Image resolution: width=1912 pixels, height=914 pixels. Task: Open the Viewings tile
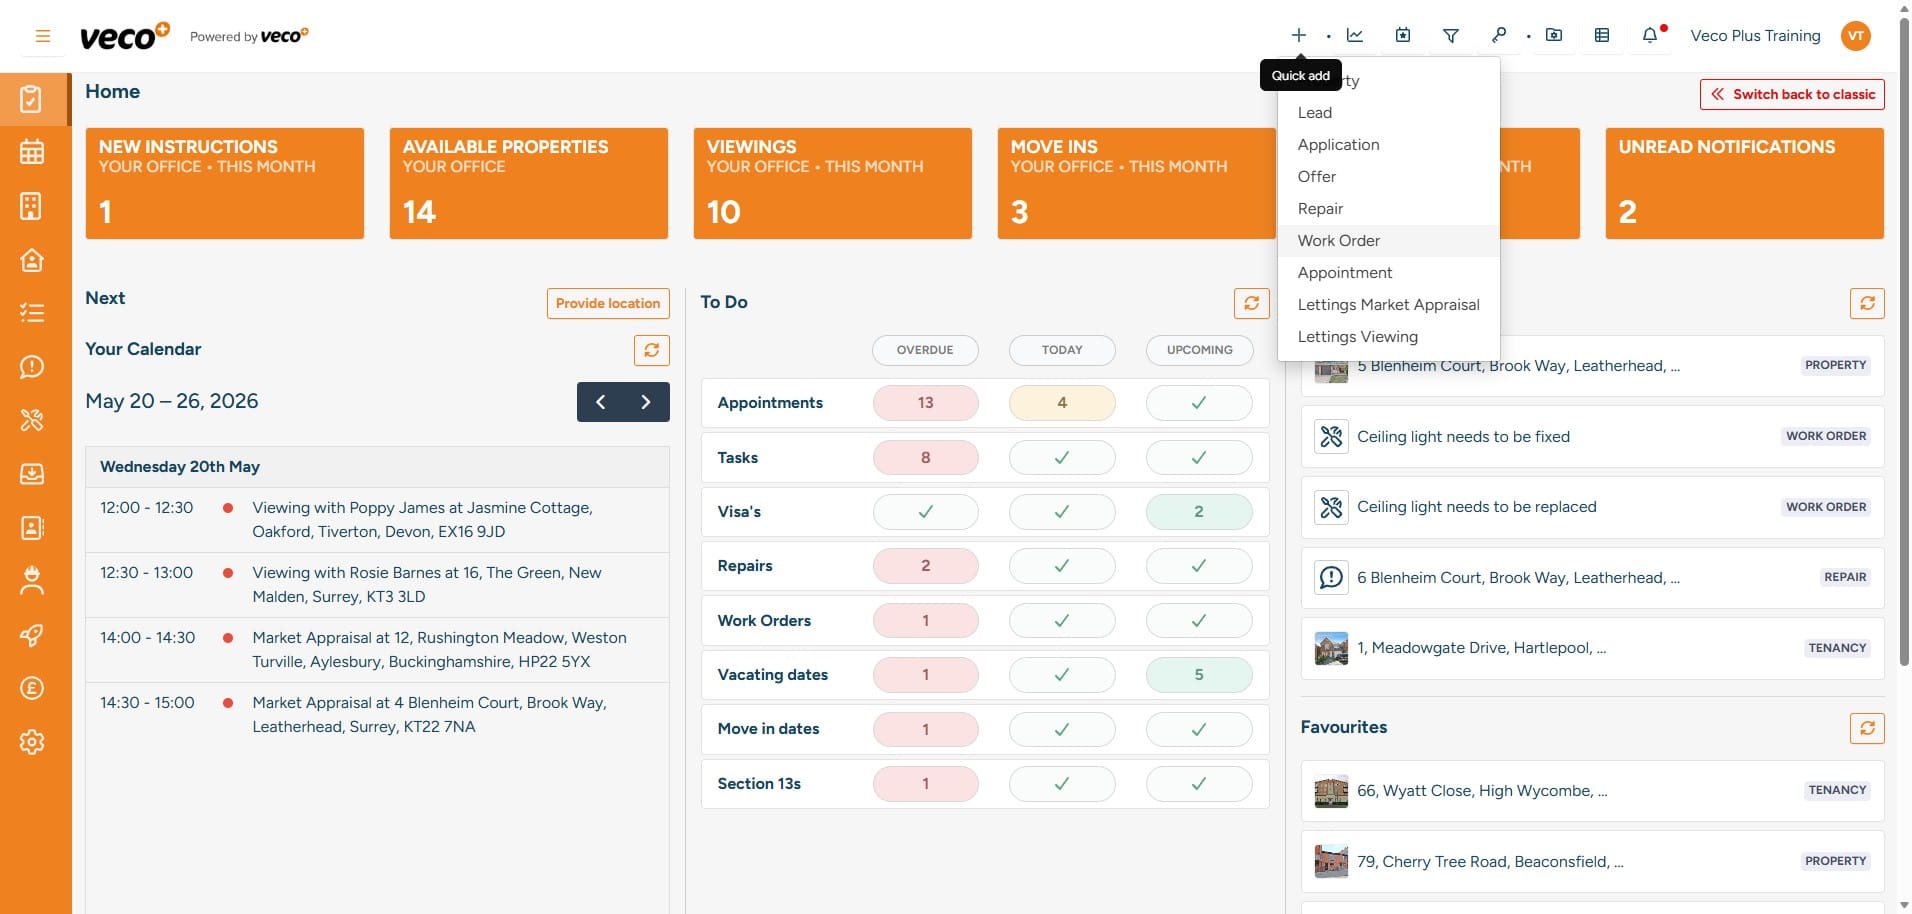point(833,183)
